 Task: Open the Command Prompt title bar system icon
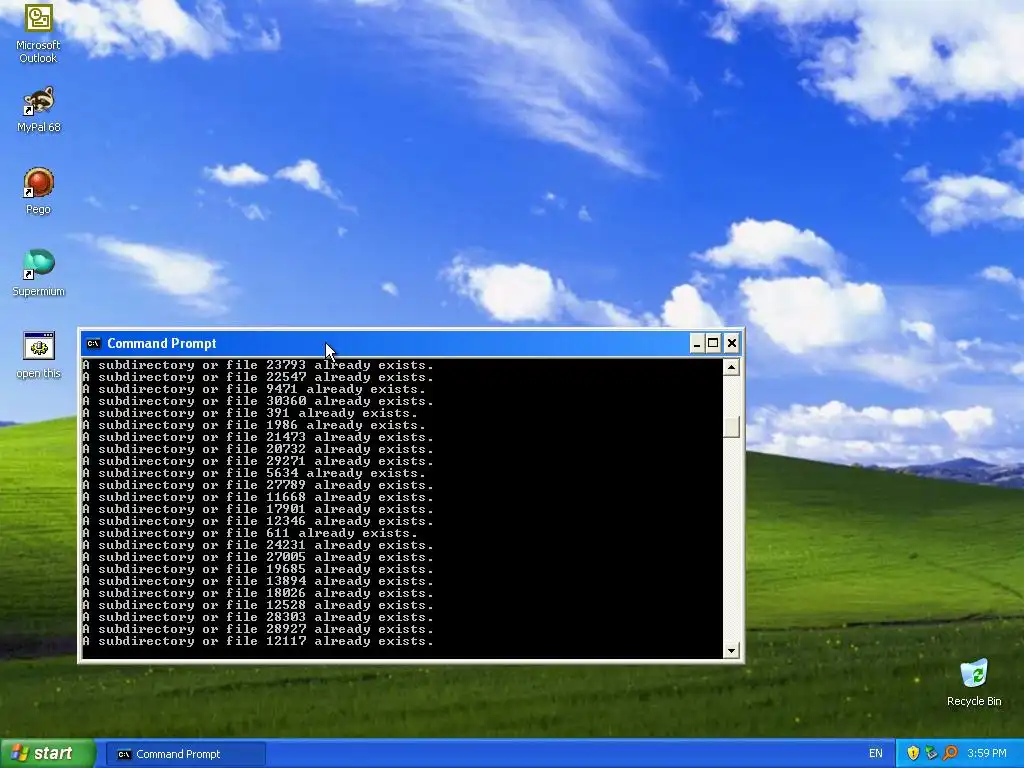point(93,344)
